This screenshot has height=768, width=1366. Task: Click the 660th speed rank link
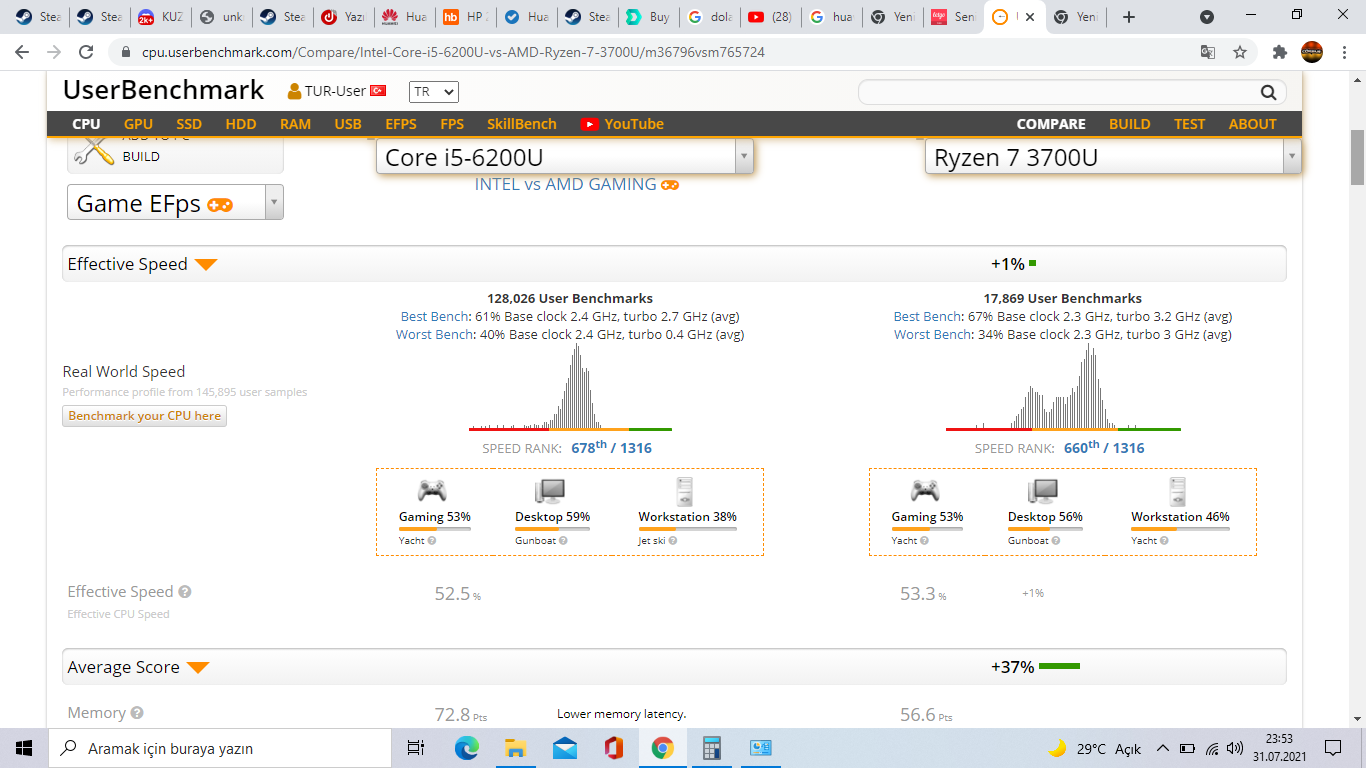click(1104, 447)
